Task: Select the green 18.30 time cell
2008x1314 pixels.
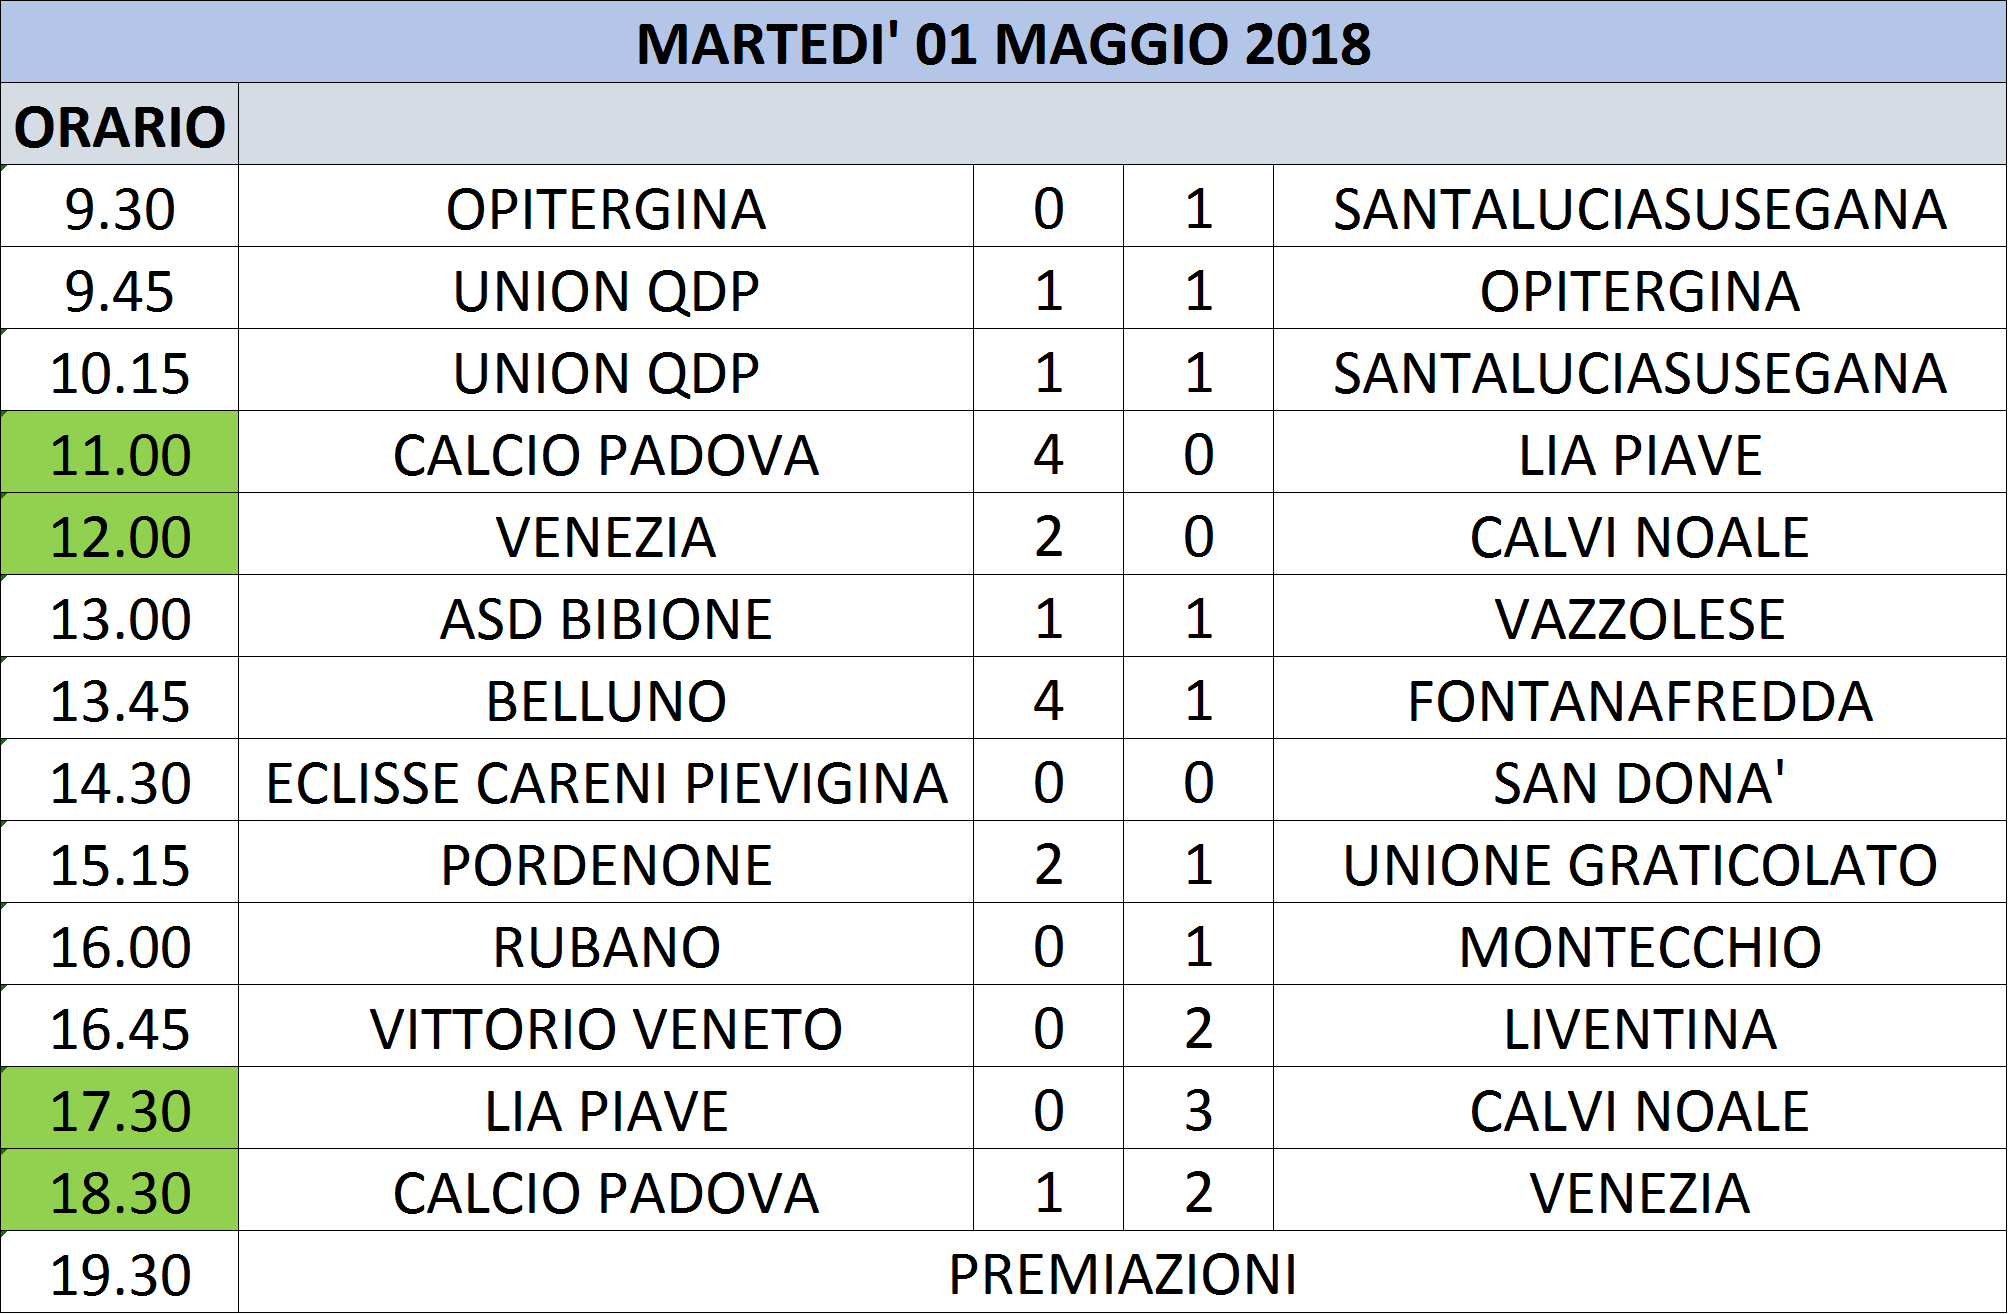Action: tap(120, 1190)
